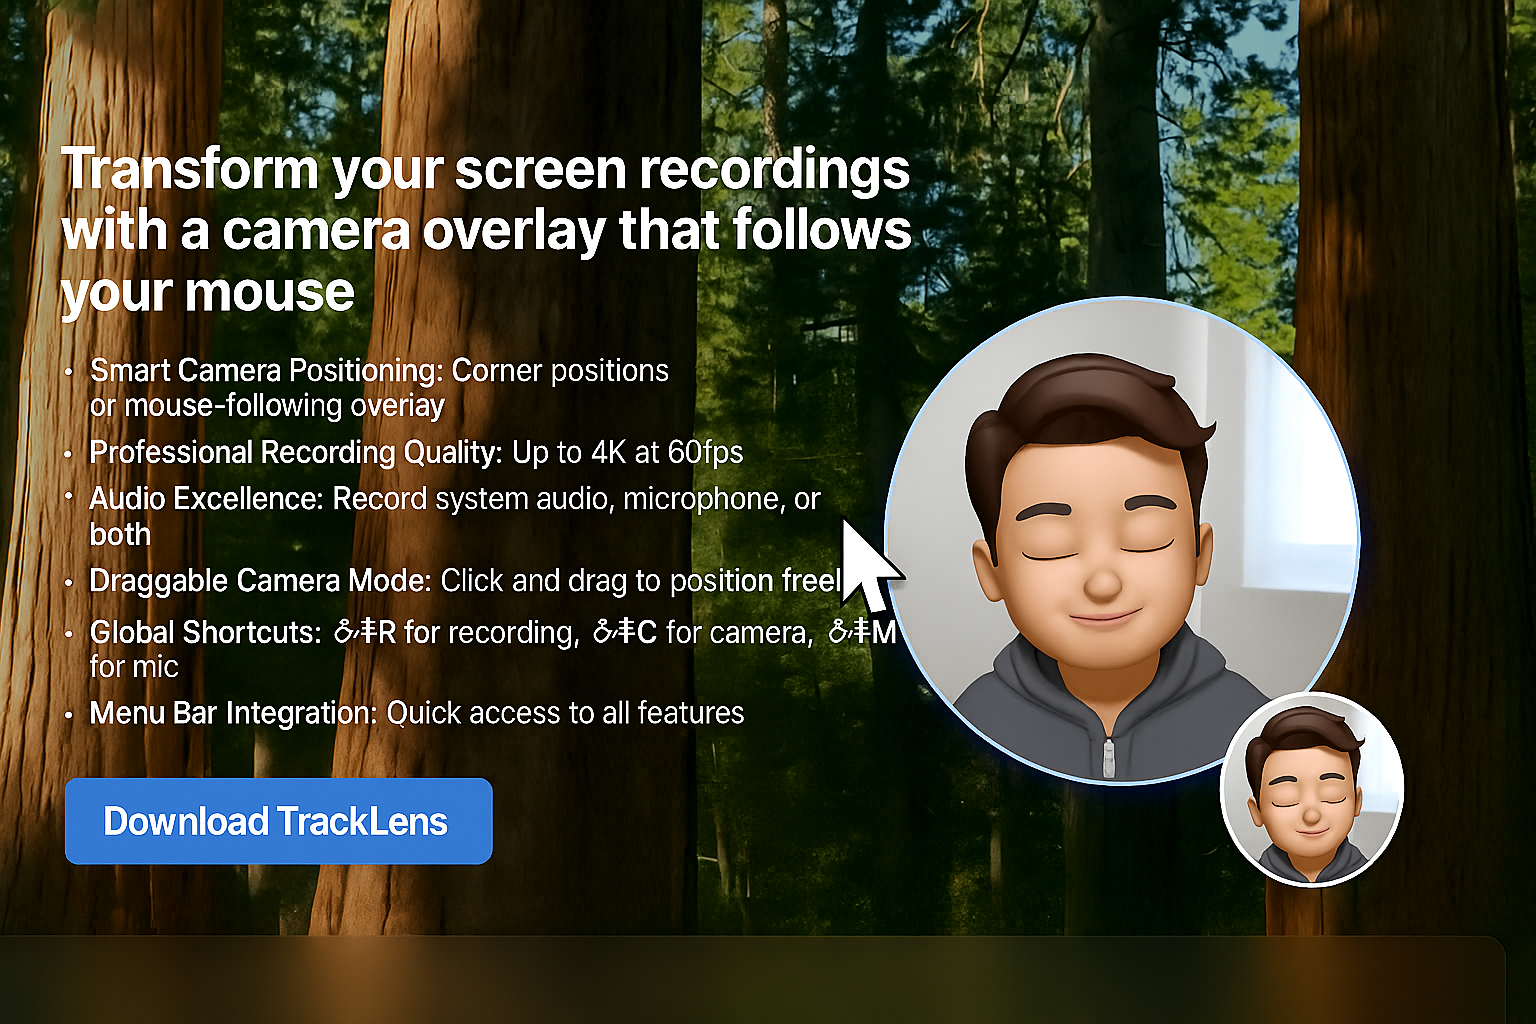Click the Download TrackLens button

[x=278, y=821]
